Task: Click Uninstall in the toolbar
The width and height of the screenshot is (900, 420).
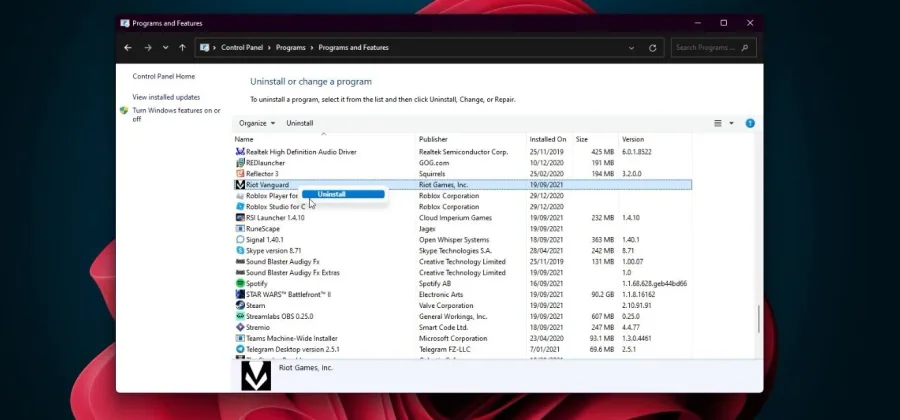Action: [300, 123]
